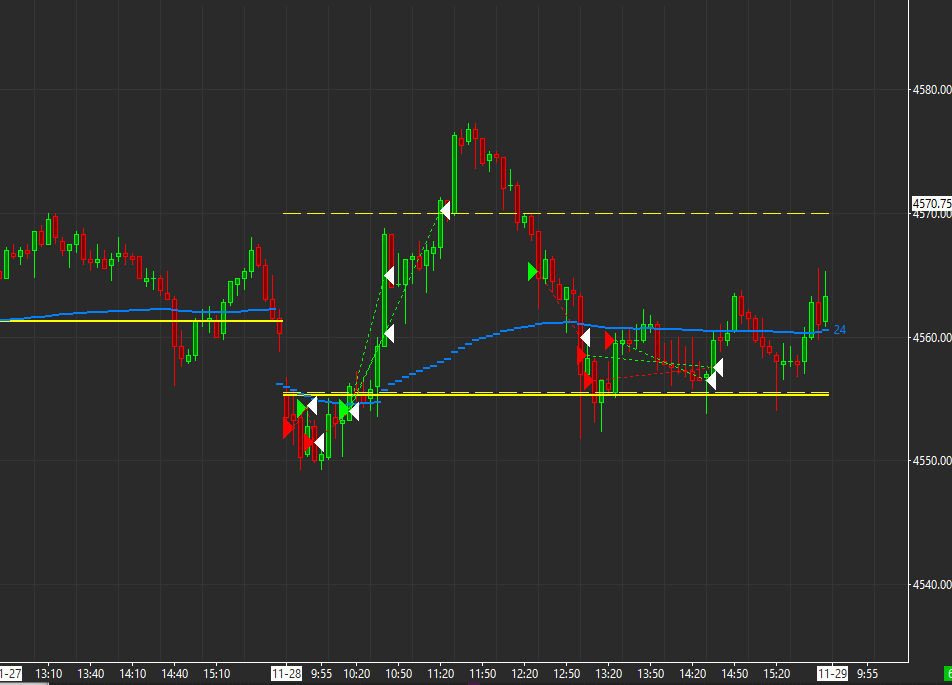This screenshot has width=952, height=685.
Task: Click the current price label 4570.75
Action: (932, 203)
